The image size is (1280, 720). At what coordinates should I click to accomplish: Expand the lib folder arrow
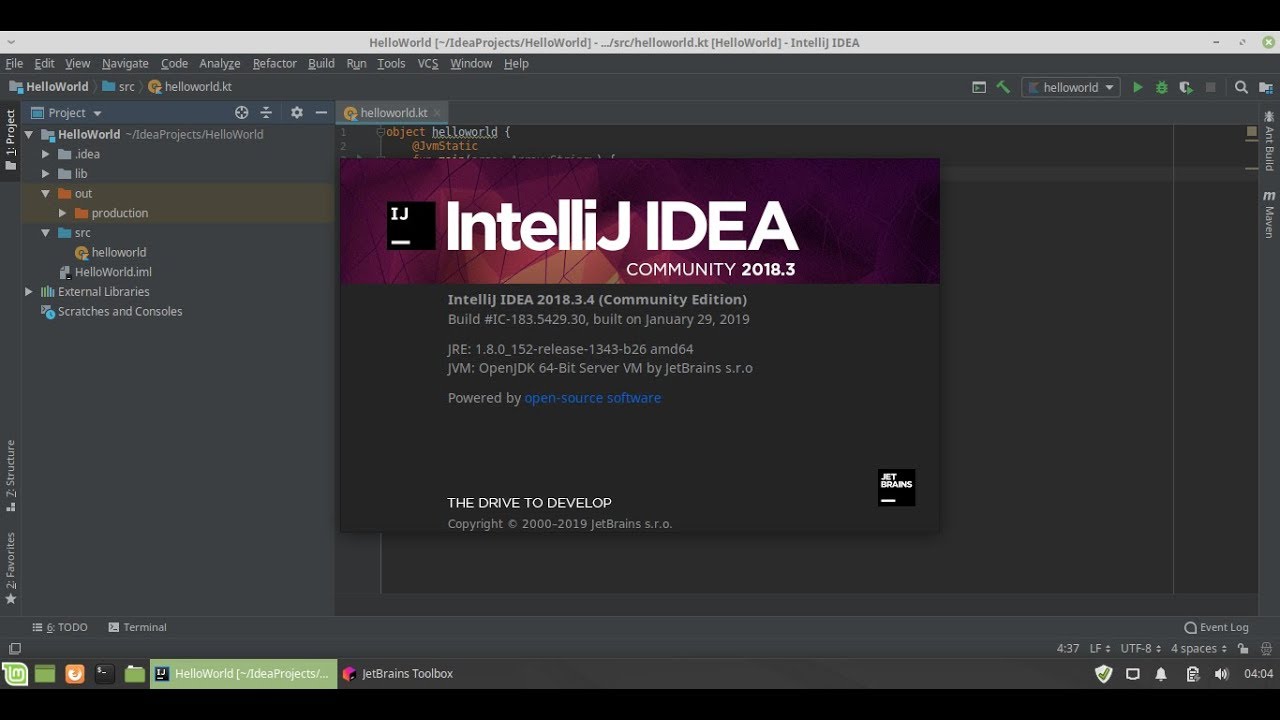click(45, 174)
